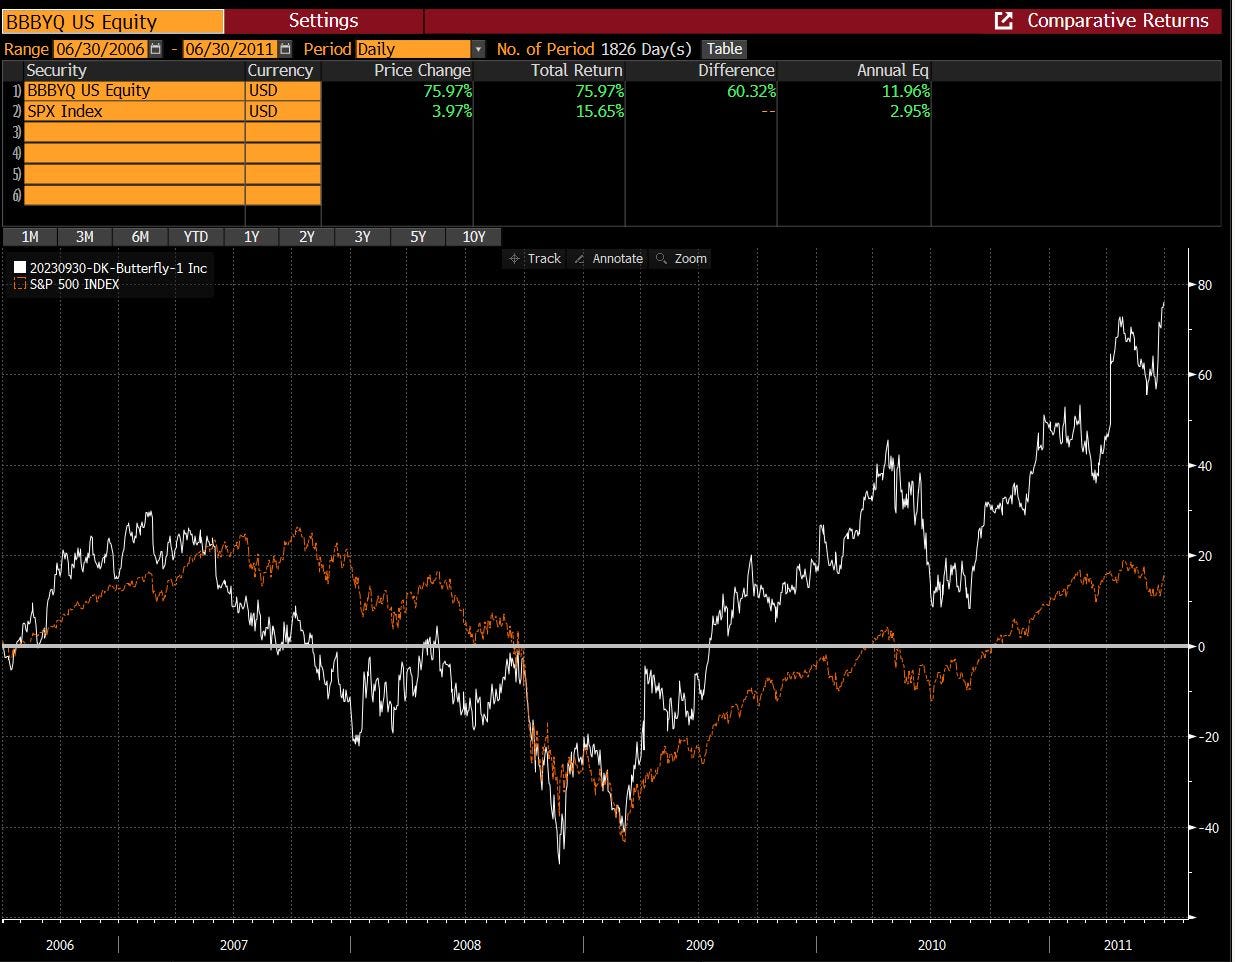Click the white legend swatch for Butterfly-1 Inc
The height and width of the screenshot is (962, 1235).
[x=20, y=268]
